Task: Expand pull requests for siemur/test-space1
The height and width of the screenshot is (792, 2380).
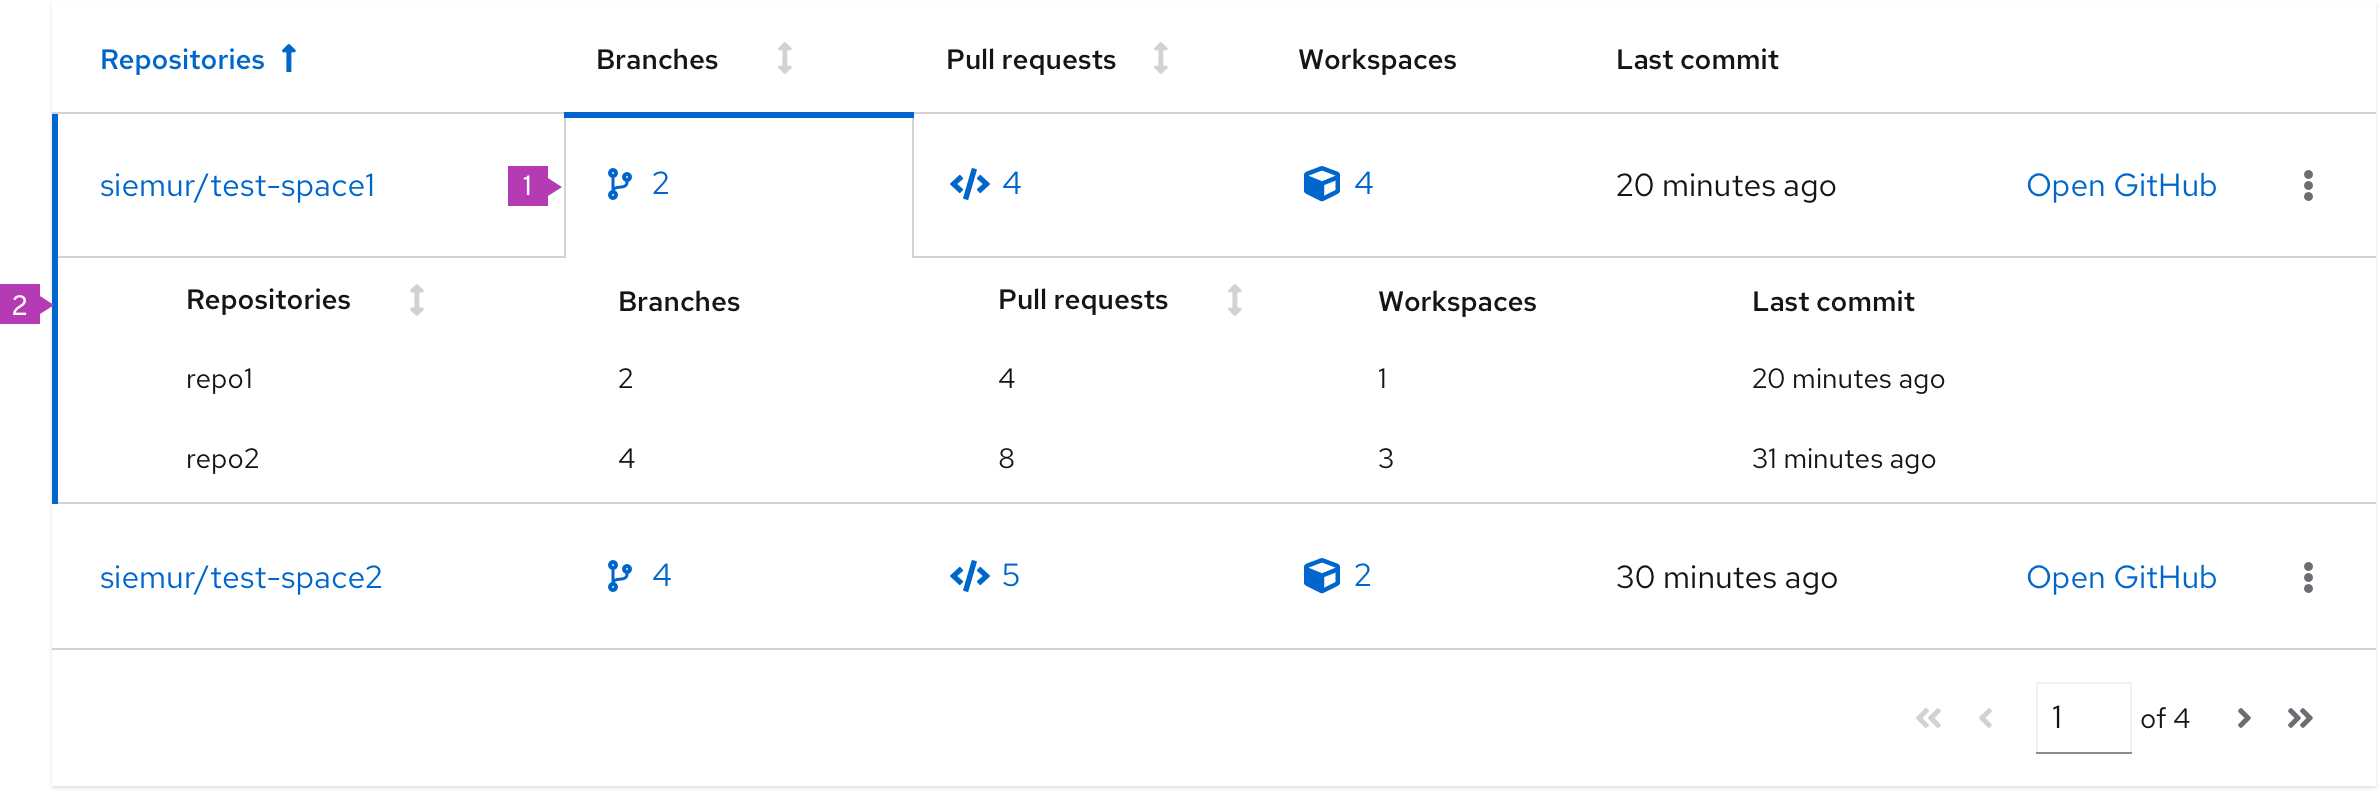Action: tap(985, 184)
